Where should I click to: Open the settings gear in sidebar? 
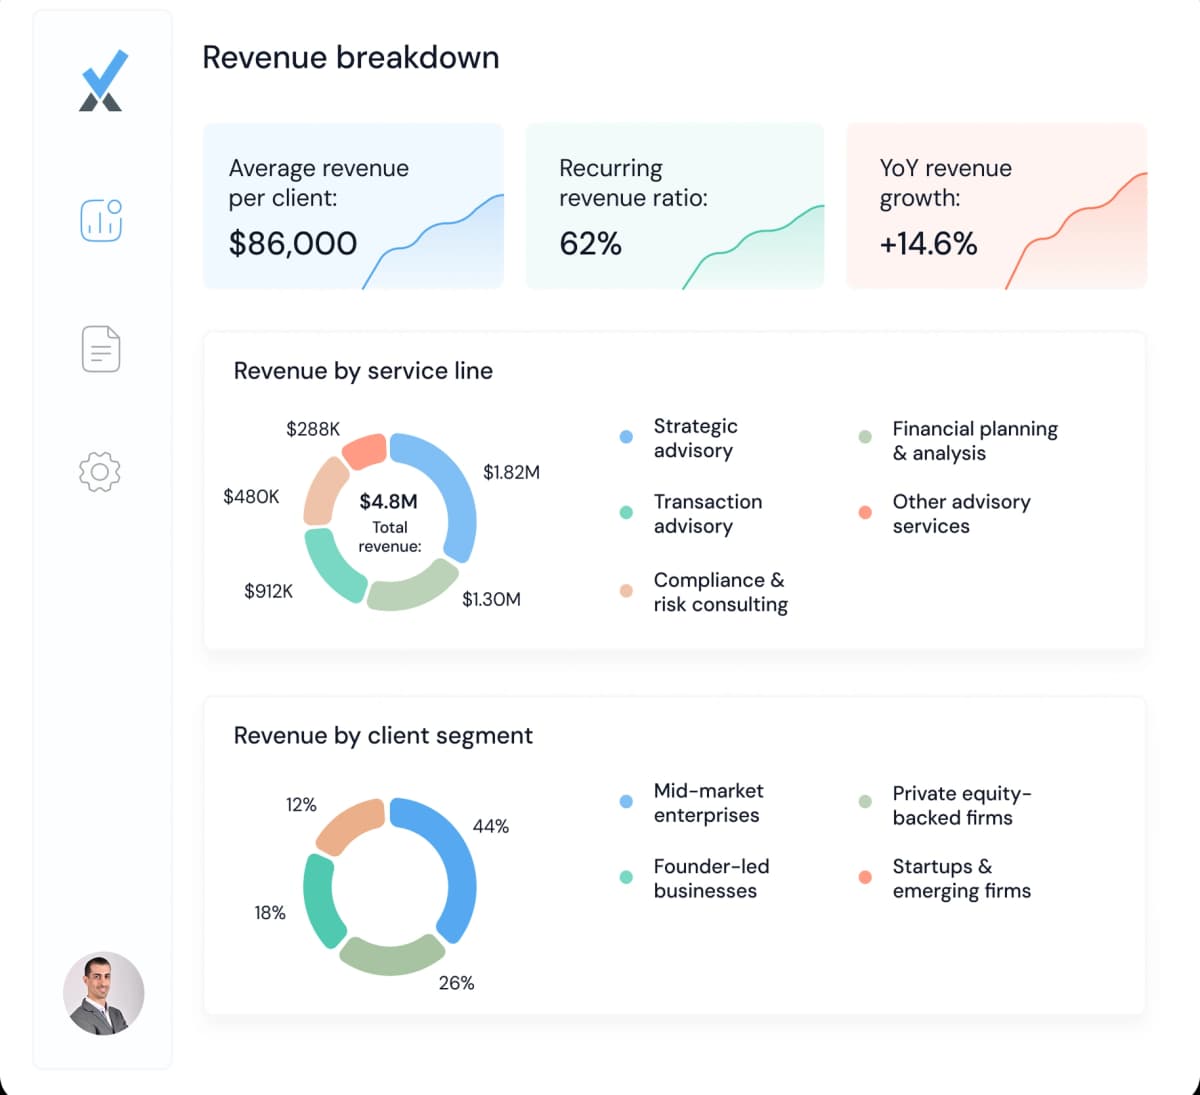coord(100,473)
